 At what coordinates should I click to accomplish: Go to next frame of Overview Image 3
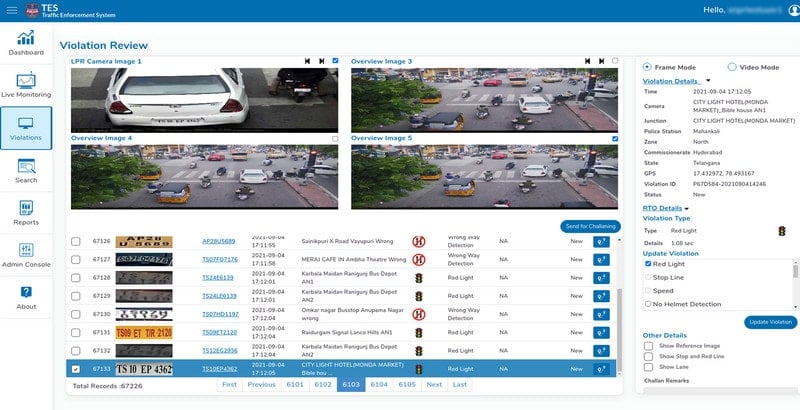click(602, 61)
